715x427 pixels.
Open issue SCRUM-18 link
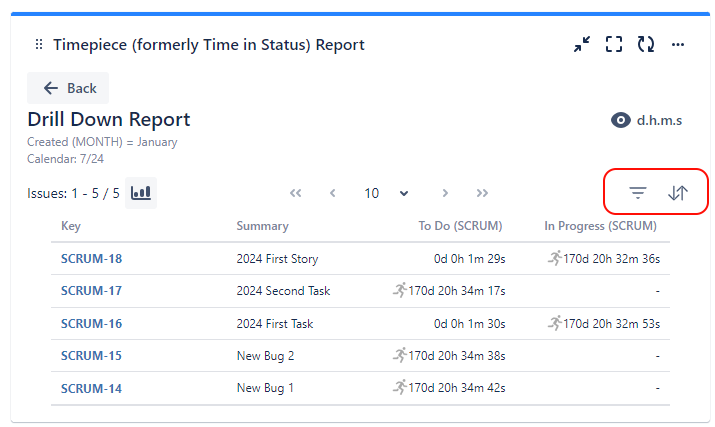tap(91, 259)
